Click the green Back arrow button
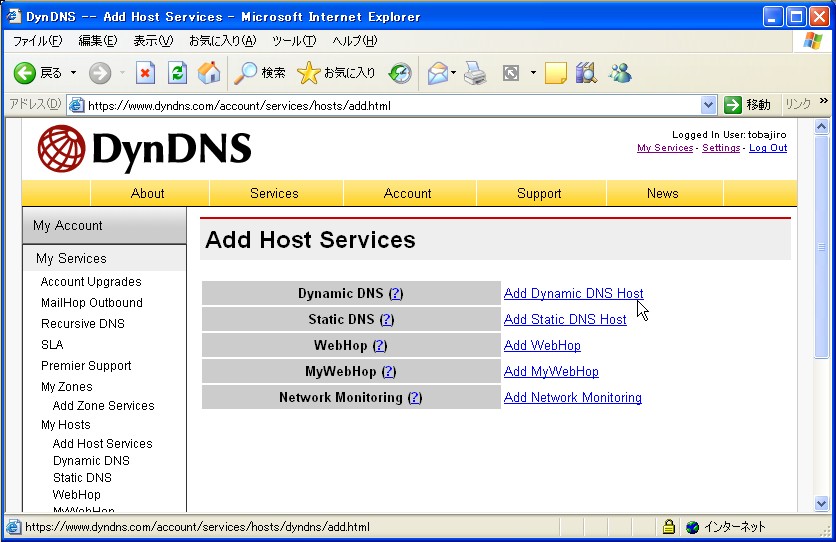This screenshot has width=836, height=542. 25,73
